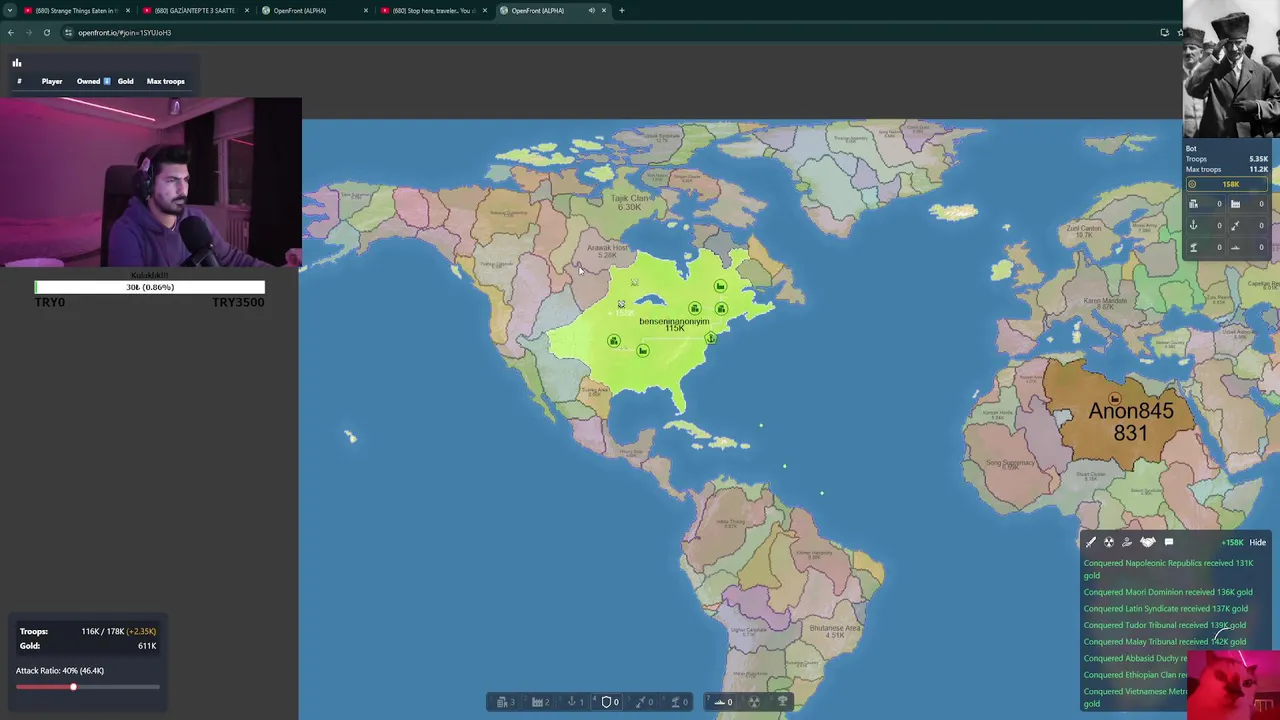
Task: Switch to first OpenFront (ALPHA) tab
Action: click(314, 11)
